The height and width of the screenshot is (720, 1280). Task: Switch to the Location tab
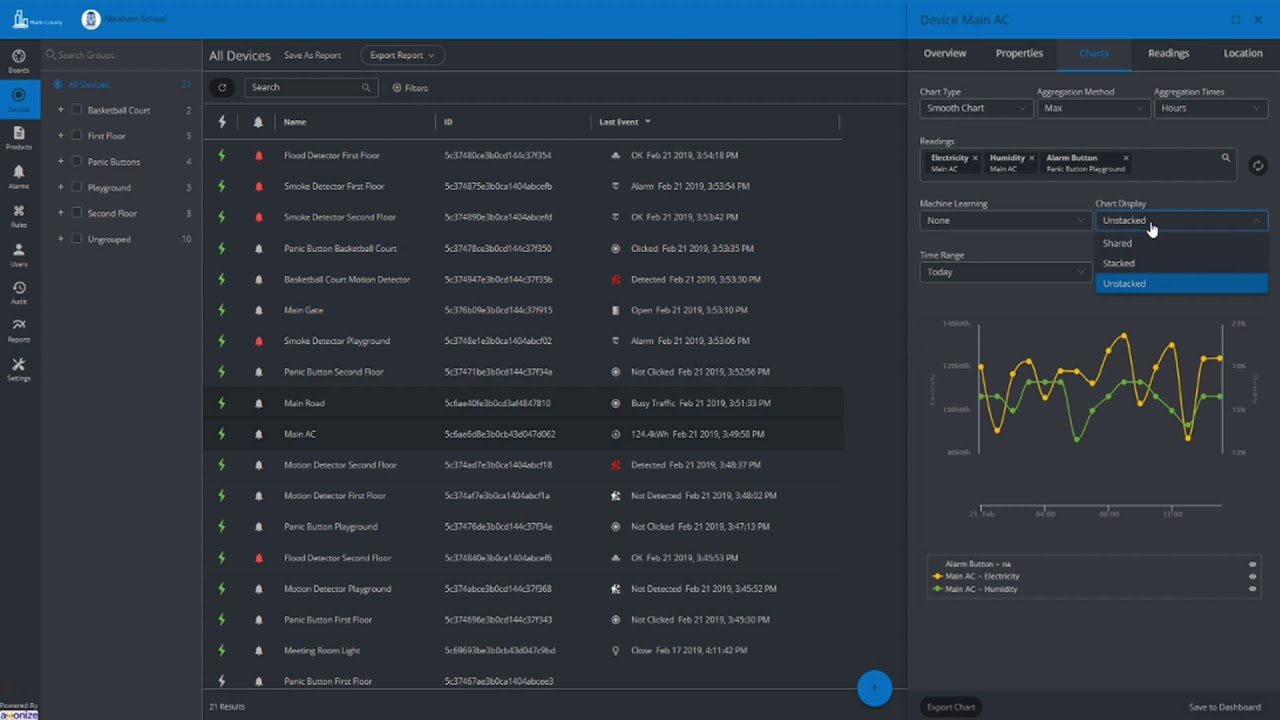click(x=1243, y=54)
